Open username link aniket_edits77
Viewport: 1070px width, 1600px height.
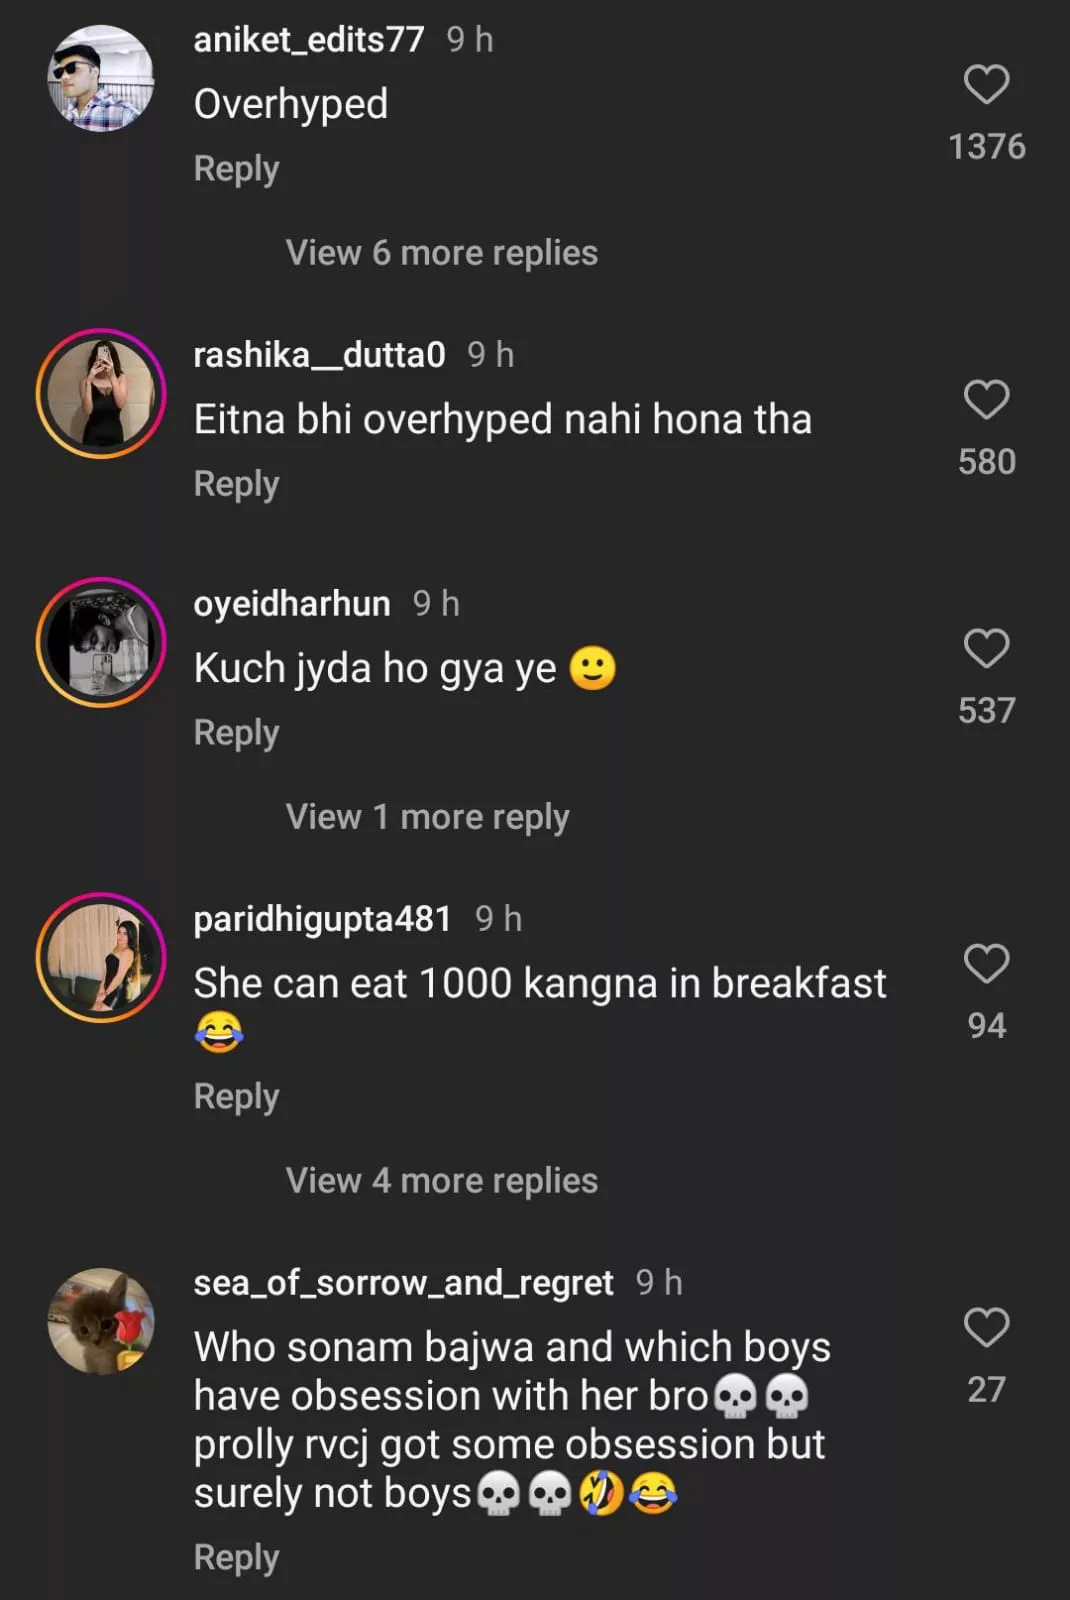[308, 40]
